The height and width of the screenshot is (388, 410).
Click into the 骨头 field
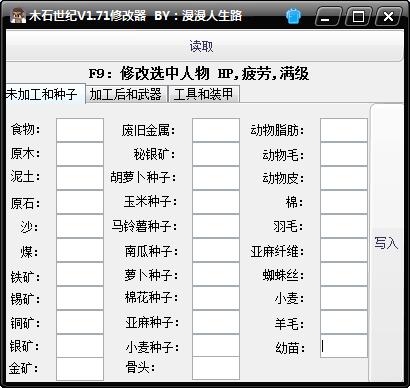pyautogui.click(x=216, y=368)
